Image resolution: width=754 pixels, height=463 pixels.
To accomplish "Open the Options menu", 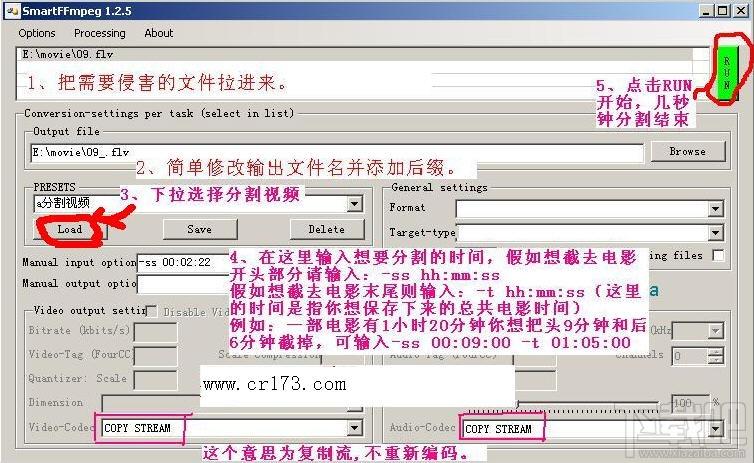I will [x=37, y=33].
